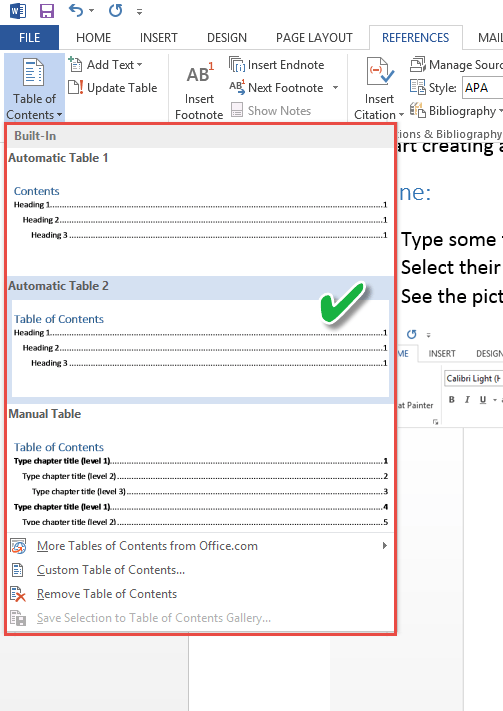Switch to the HOME tab

pyautogui.click(x=93, y=38)
